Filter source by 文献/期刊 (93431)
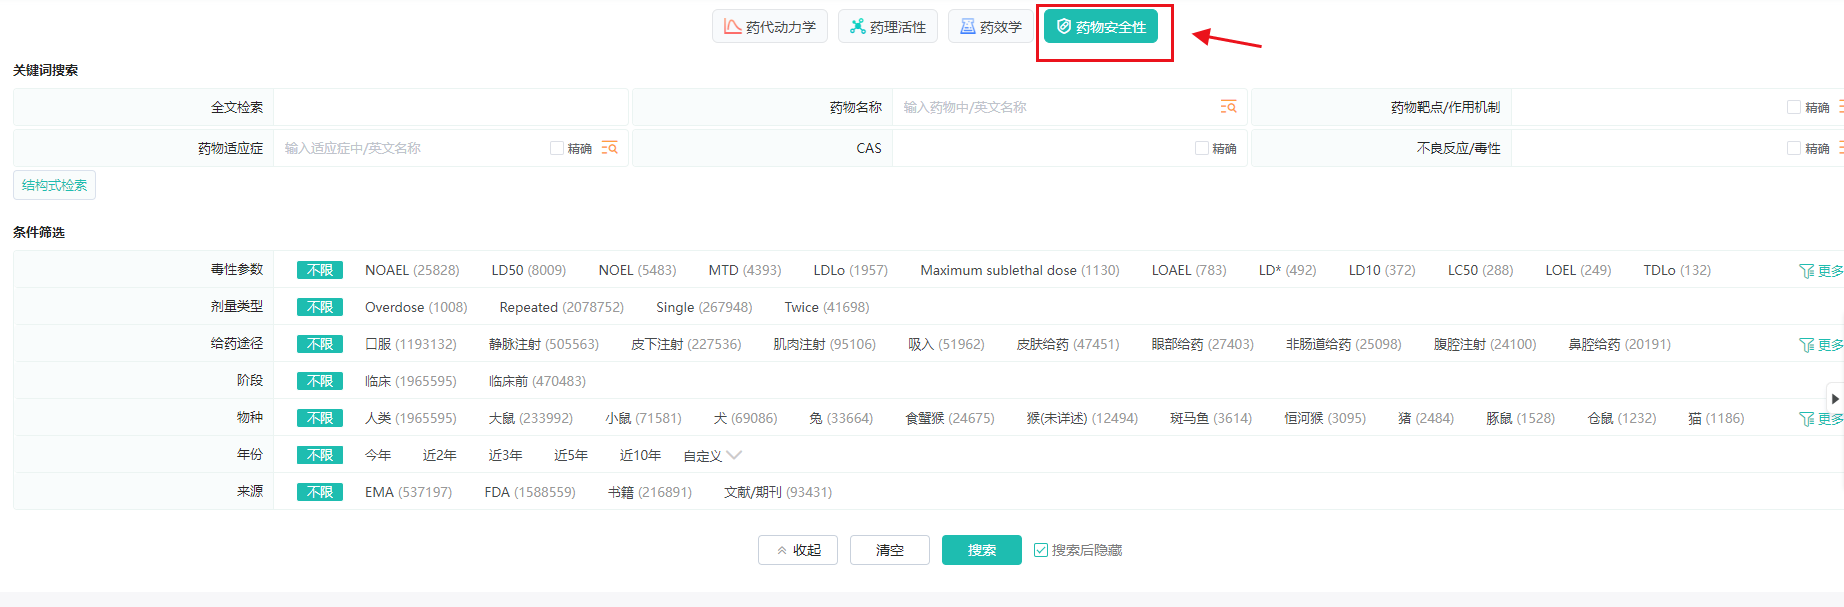 point(778,492)
